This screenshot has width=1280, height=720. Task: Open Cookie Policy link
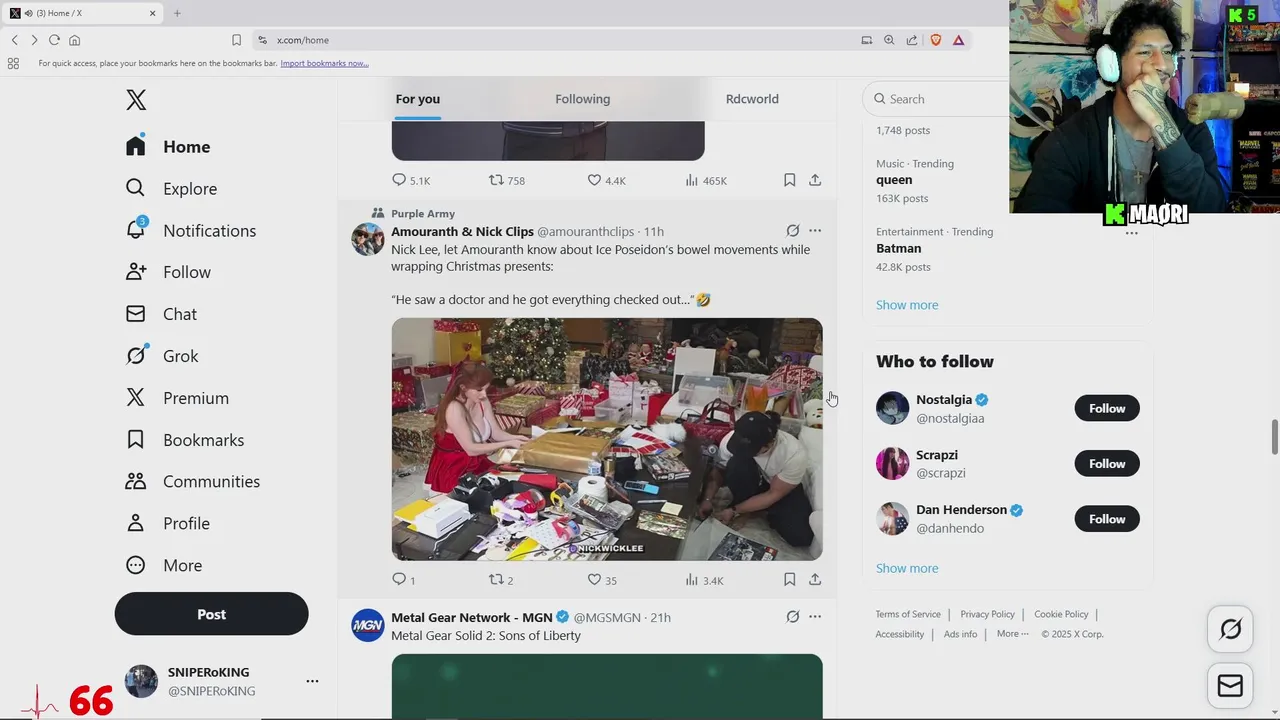click(1061, 614)
